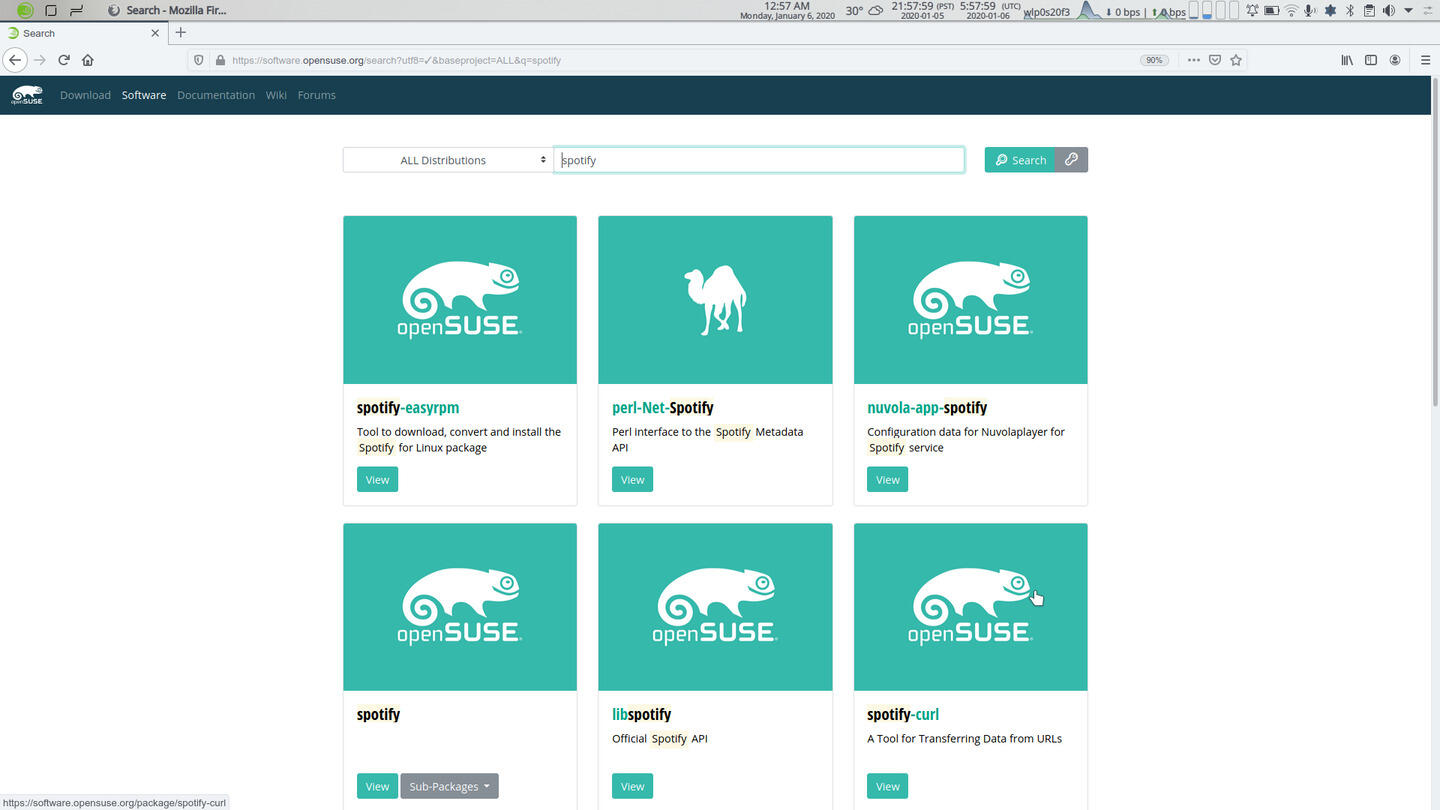Open the perl-Net-Spotify title link

[x=663, y=408]
